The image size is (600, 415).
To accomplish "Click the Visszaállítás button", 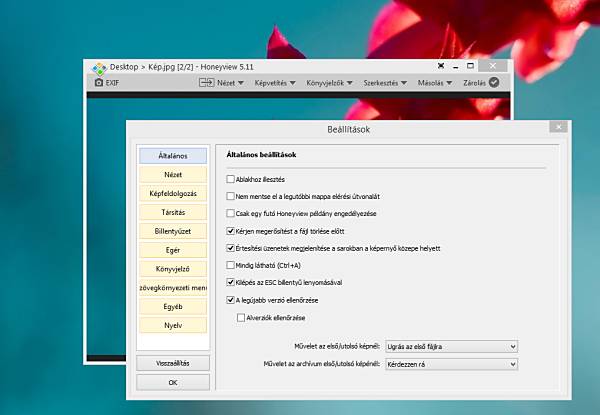I will coord(173,363).
